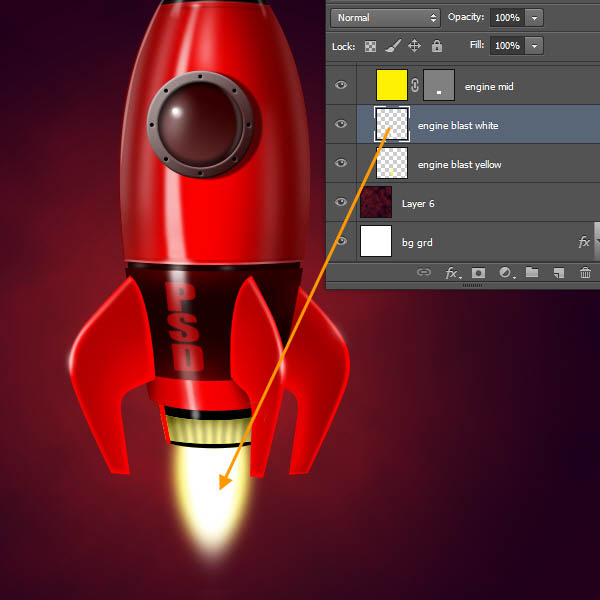Hide the engine mid layer
The height and width of the screenshot is (600, 600).
click(341, 86)
